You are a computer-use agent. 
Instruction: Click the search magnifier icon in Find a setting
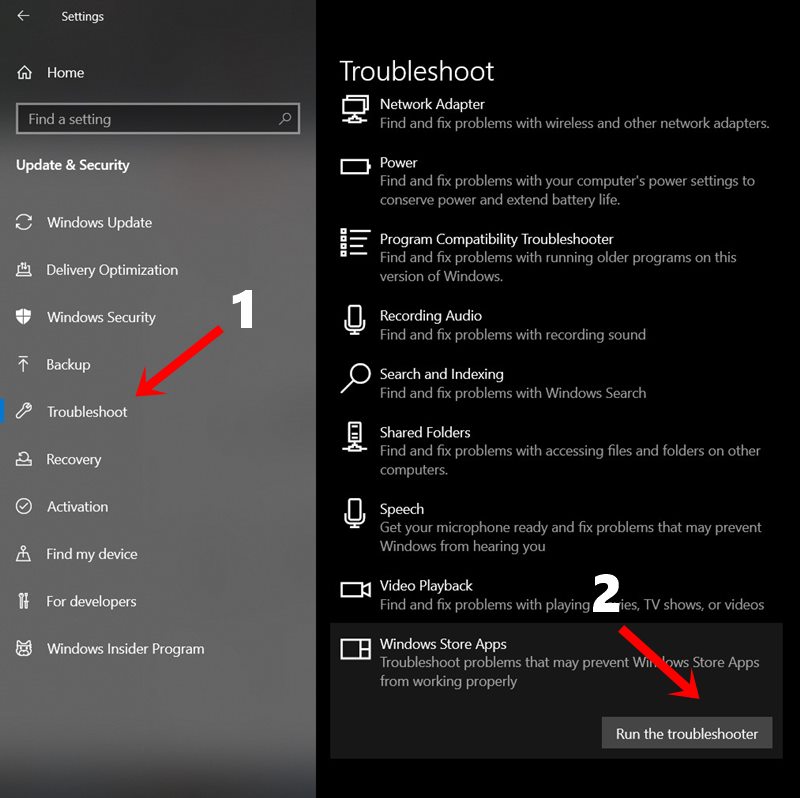285,119
